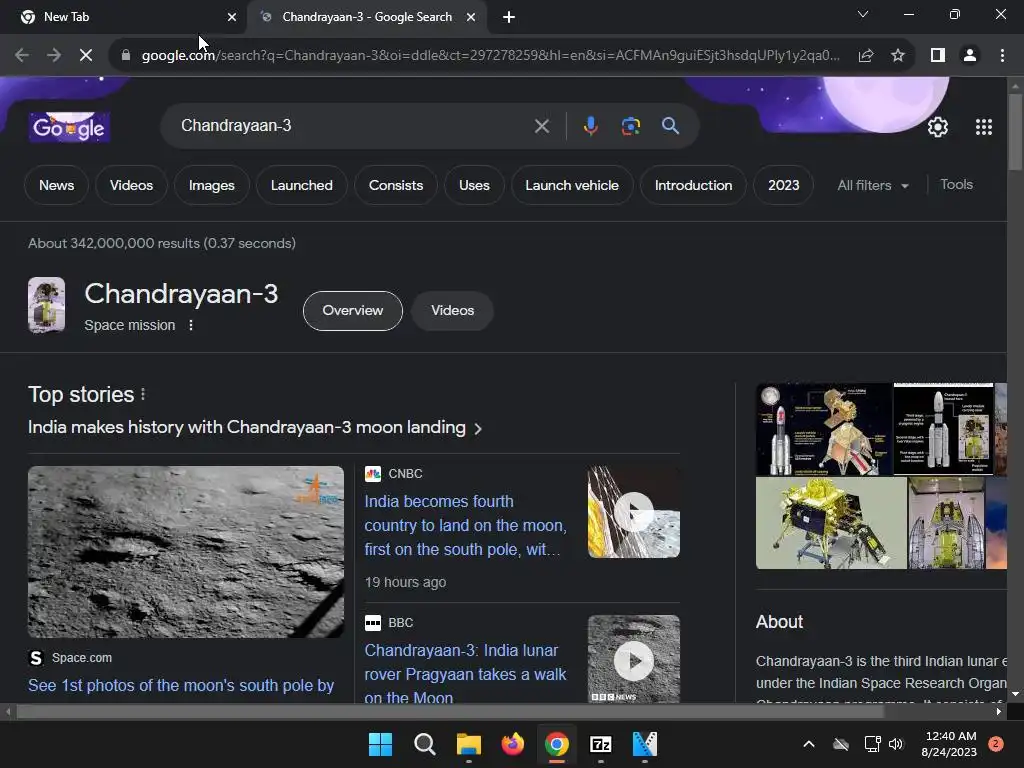
Task: Open Top stories options menu
Action: 143,394
